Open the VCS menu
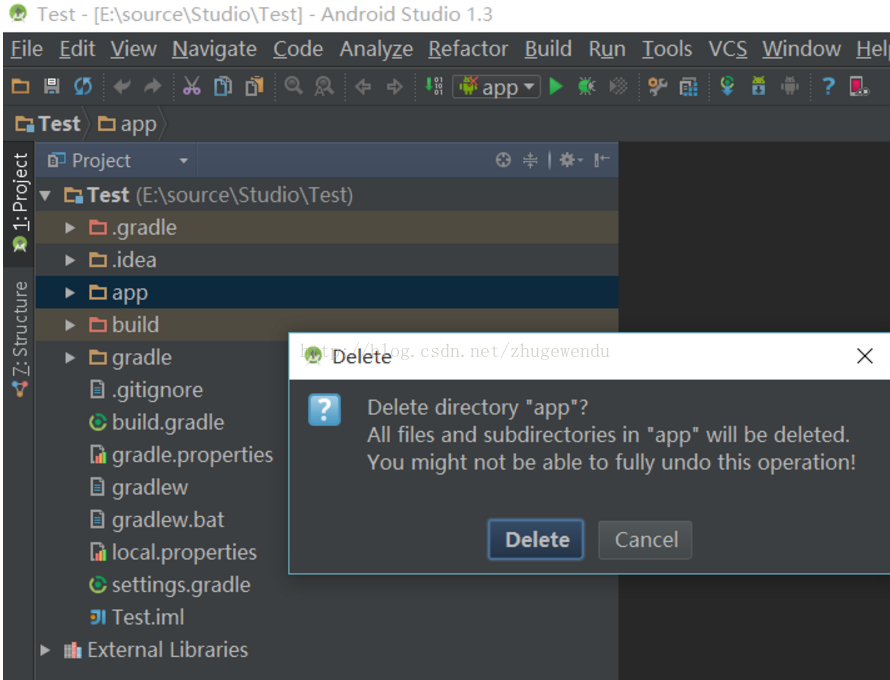The width and height of the screenshot is (890, 680). click(728, 49)
